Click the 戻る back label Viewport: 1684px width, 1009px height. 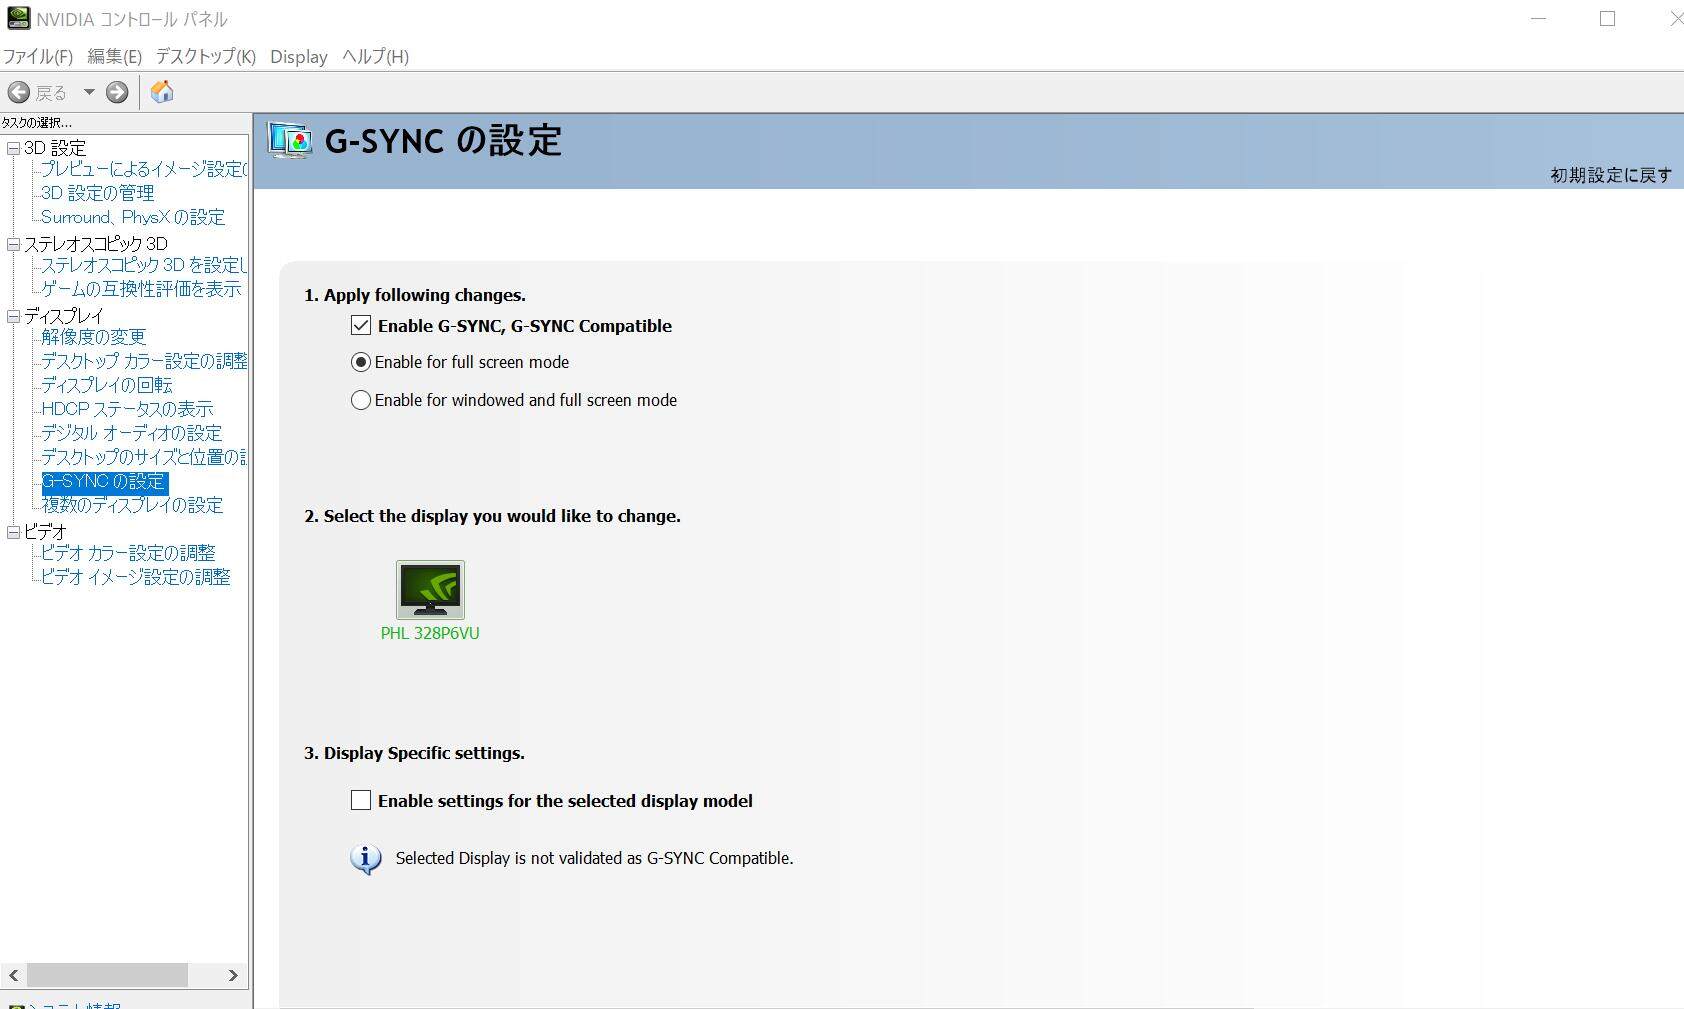coord(51,93)
